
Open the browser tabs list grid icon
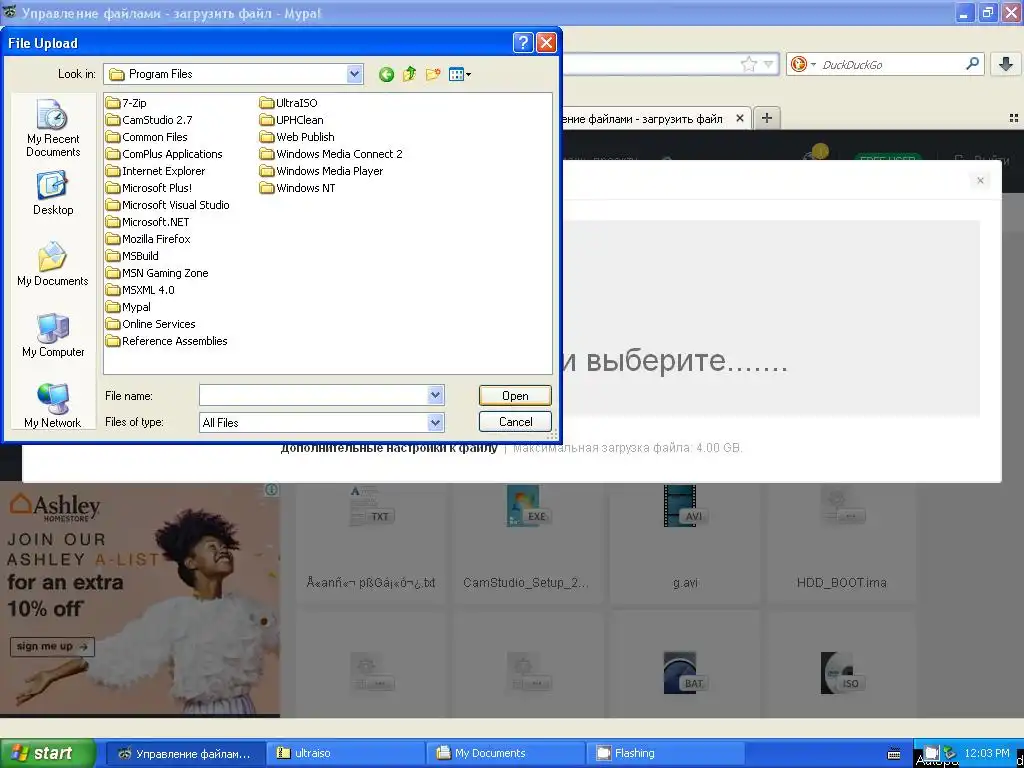pos(1014,118)
